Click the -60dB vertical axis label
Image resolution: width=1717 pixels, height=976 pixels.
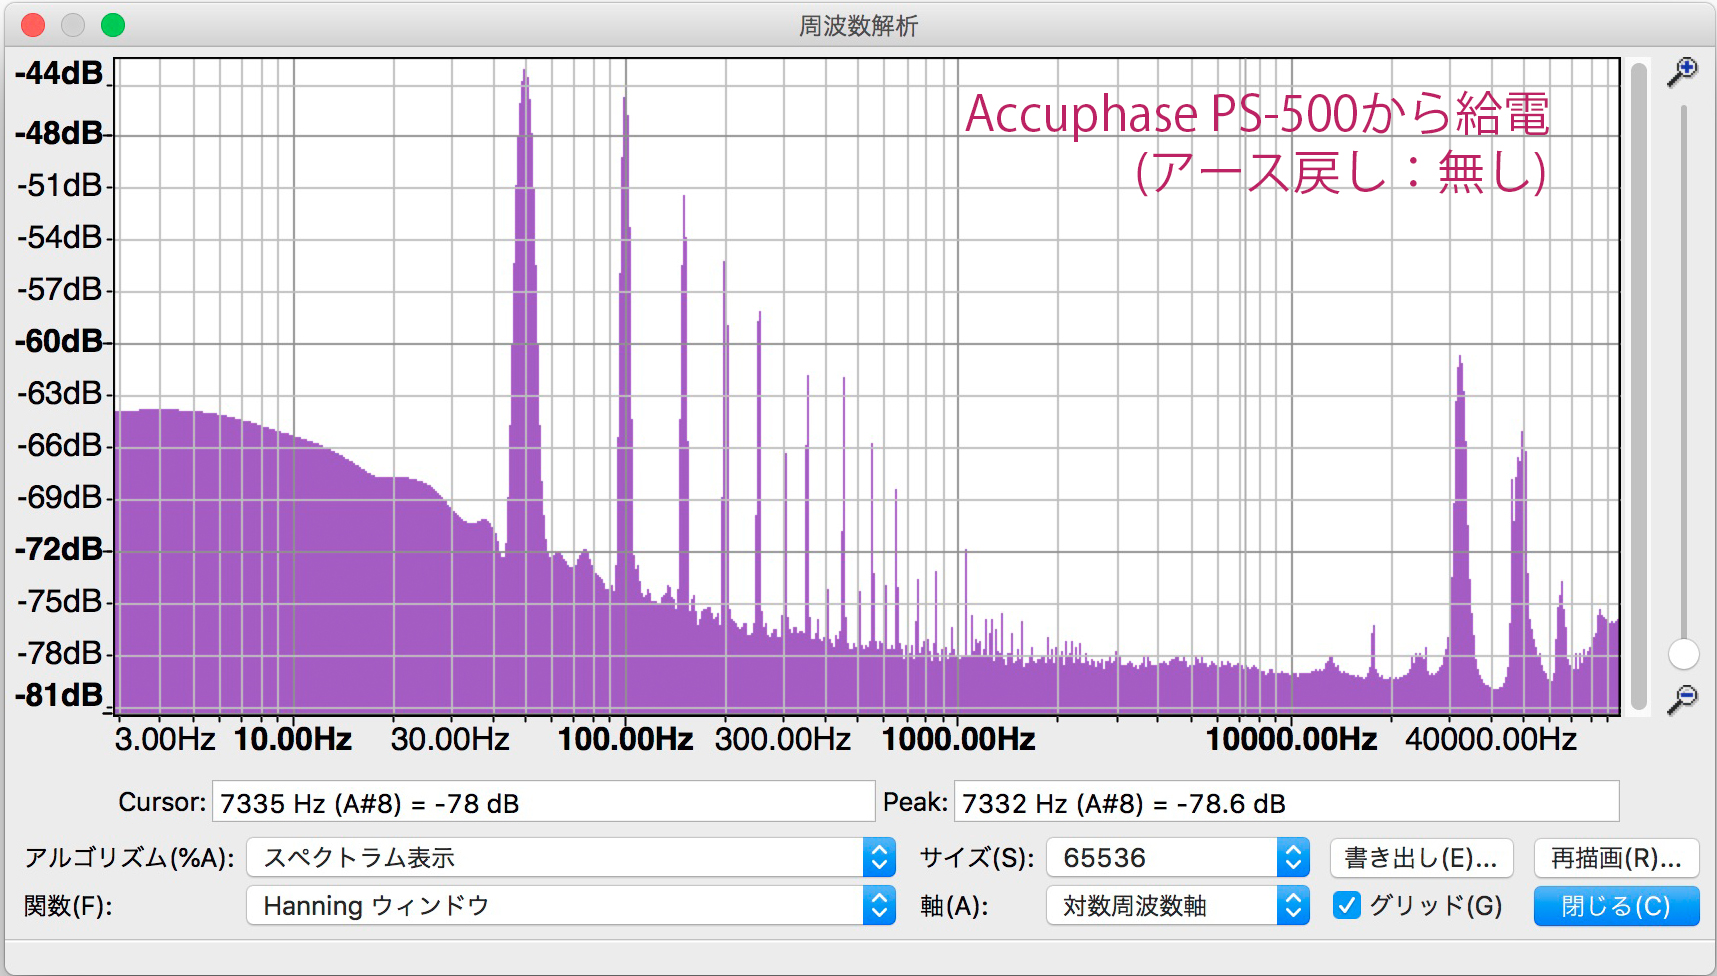click(x=59, y=341)
